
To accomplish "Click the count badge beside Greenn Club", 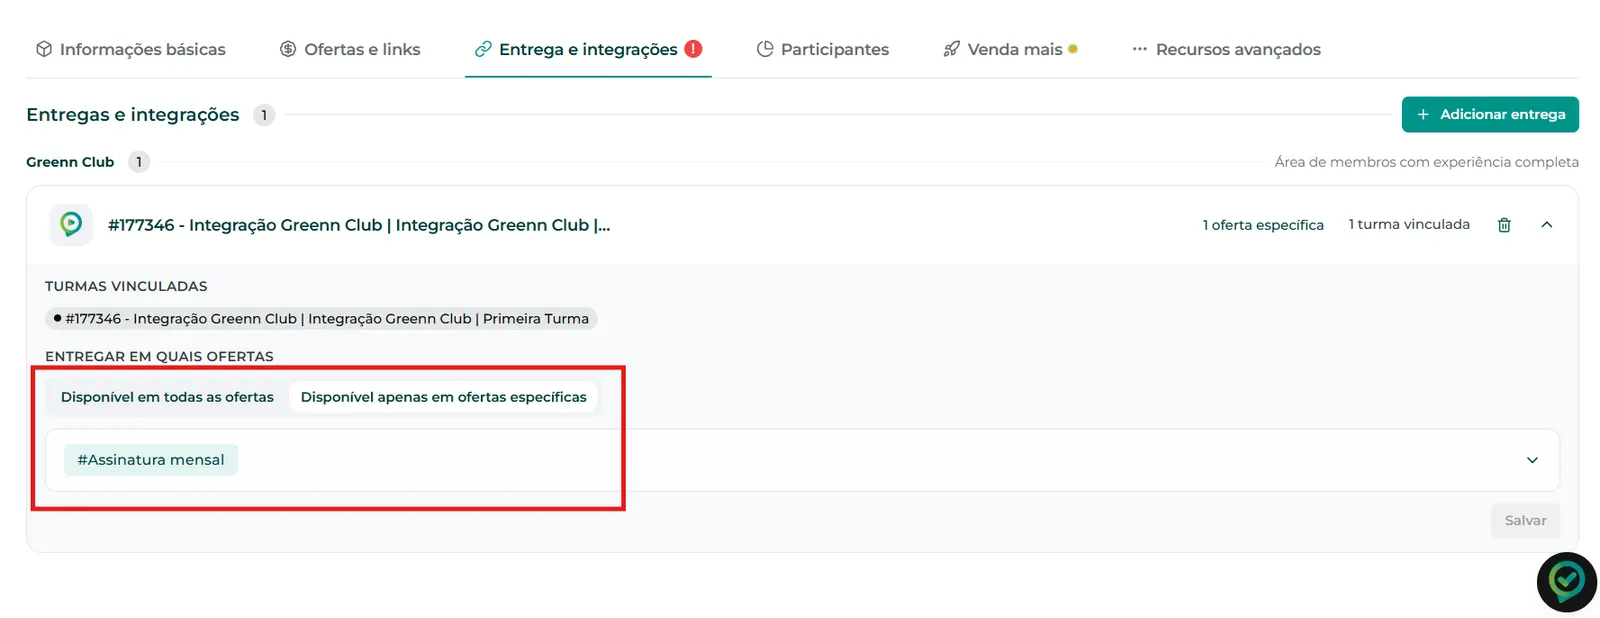I will point(139,162).
